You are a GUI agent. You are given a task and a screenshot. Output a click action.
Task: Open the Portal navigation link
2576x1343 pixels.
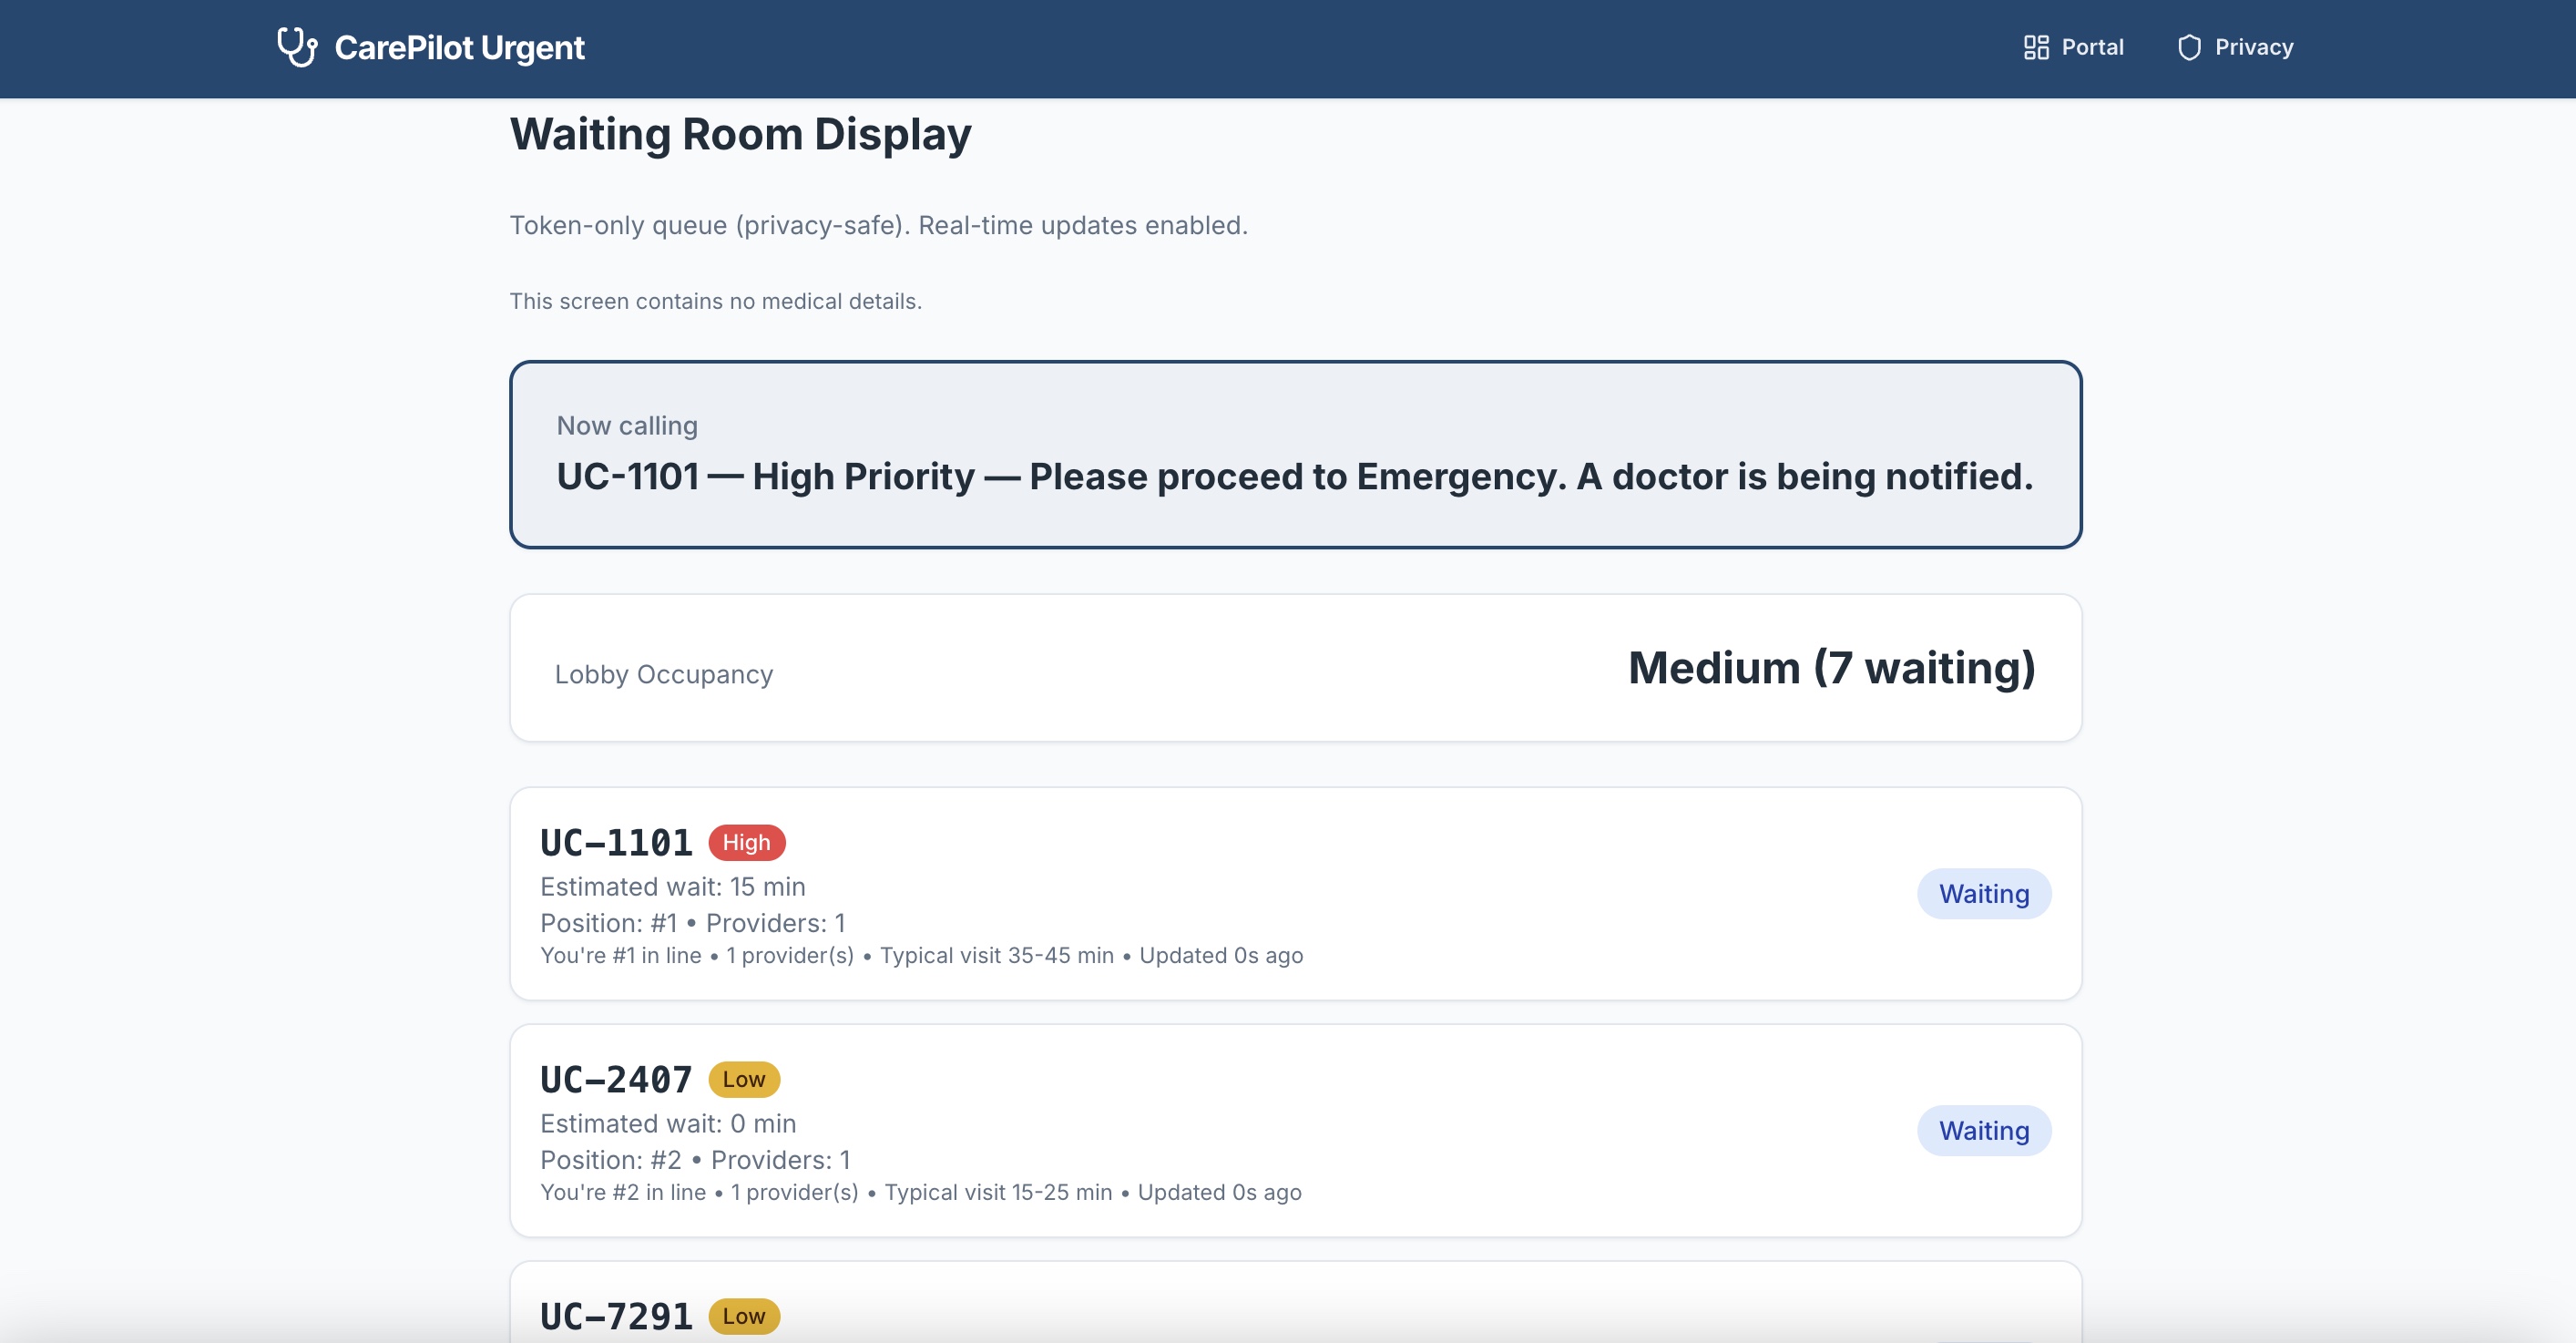pyautogui.click(x=2091, y=47)
